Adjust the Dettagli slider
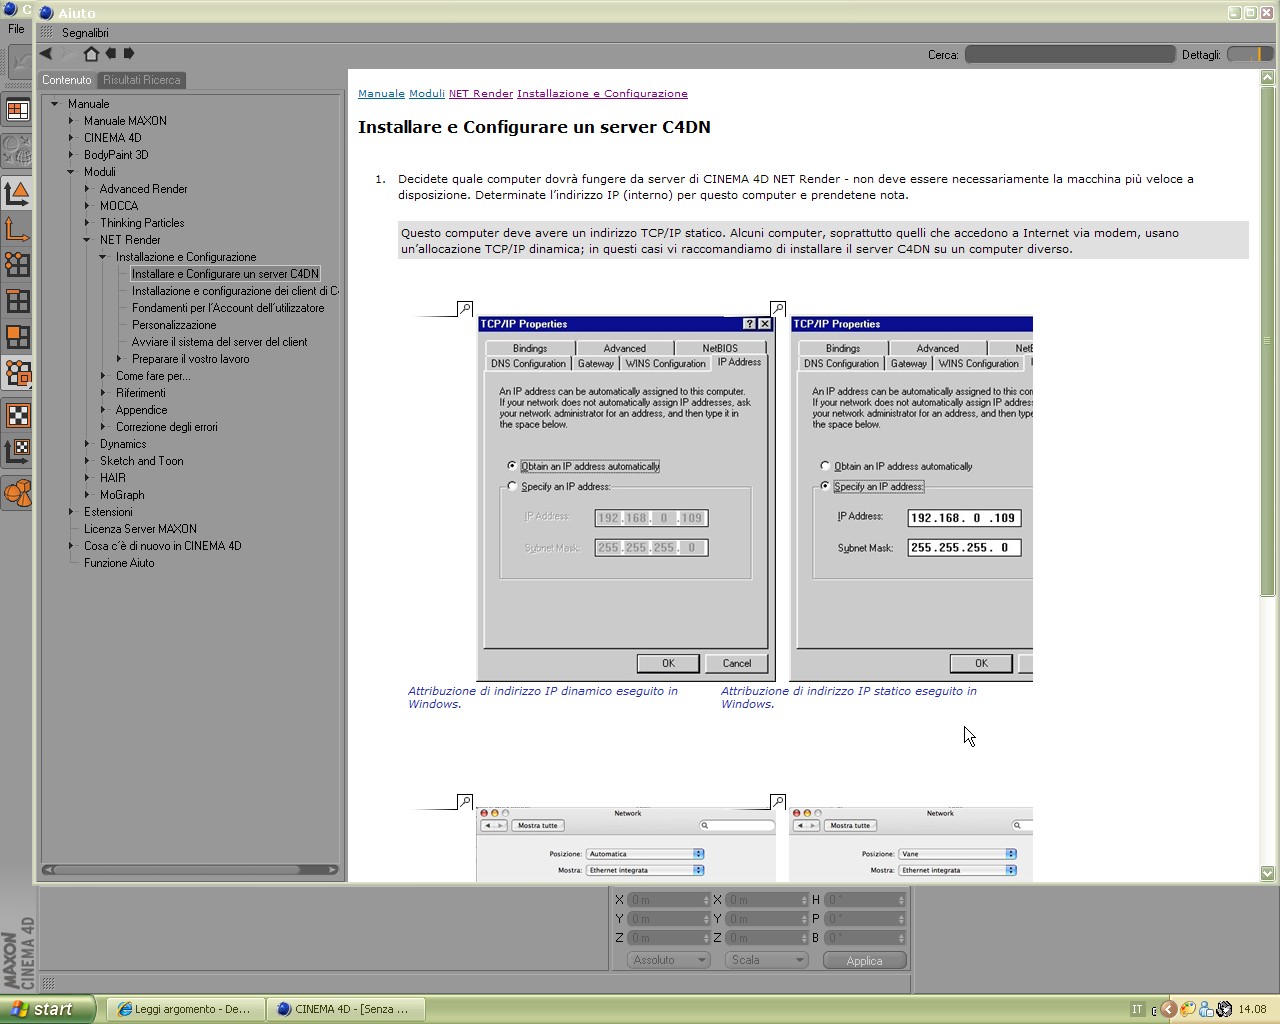Screen dimensions: 1280x1024 click(1249, 54)
